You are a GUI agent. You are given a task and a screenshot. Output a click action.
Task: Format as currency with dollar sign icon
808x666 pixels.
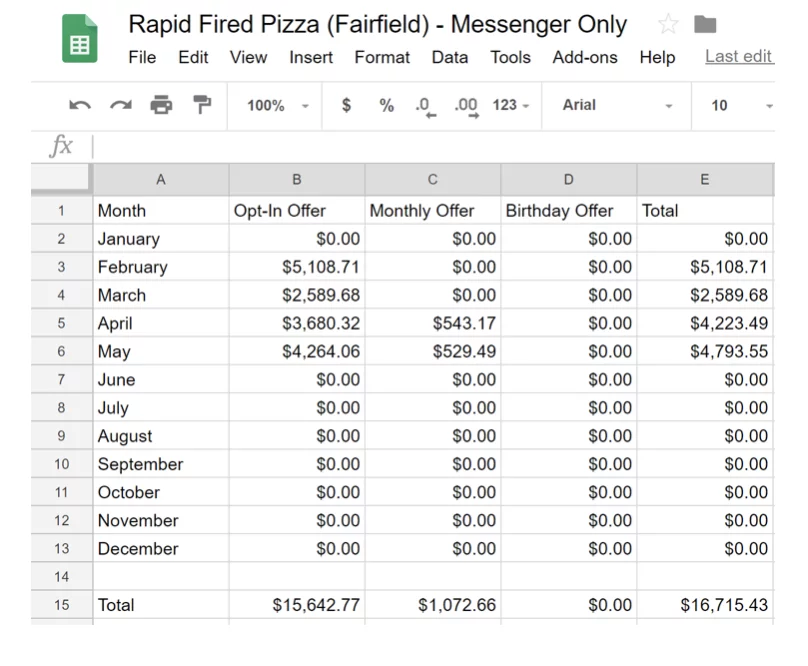click(346, 105)
